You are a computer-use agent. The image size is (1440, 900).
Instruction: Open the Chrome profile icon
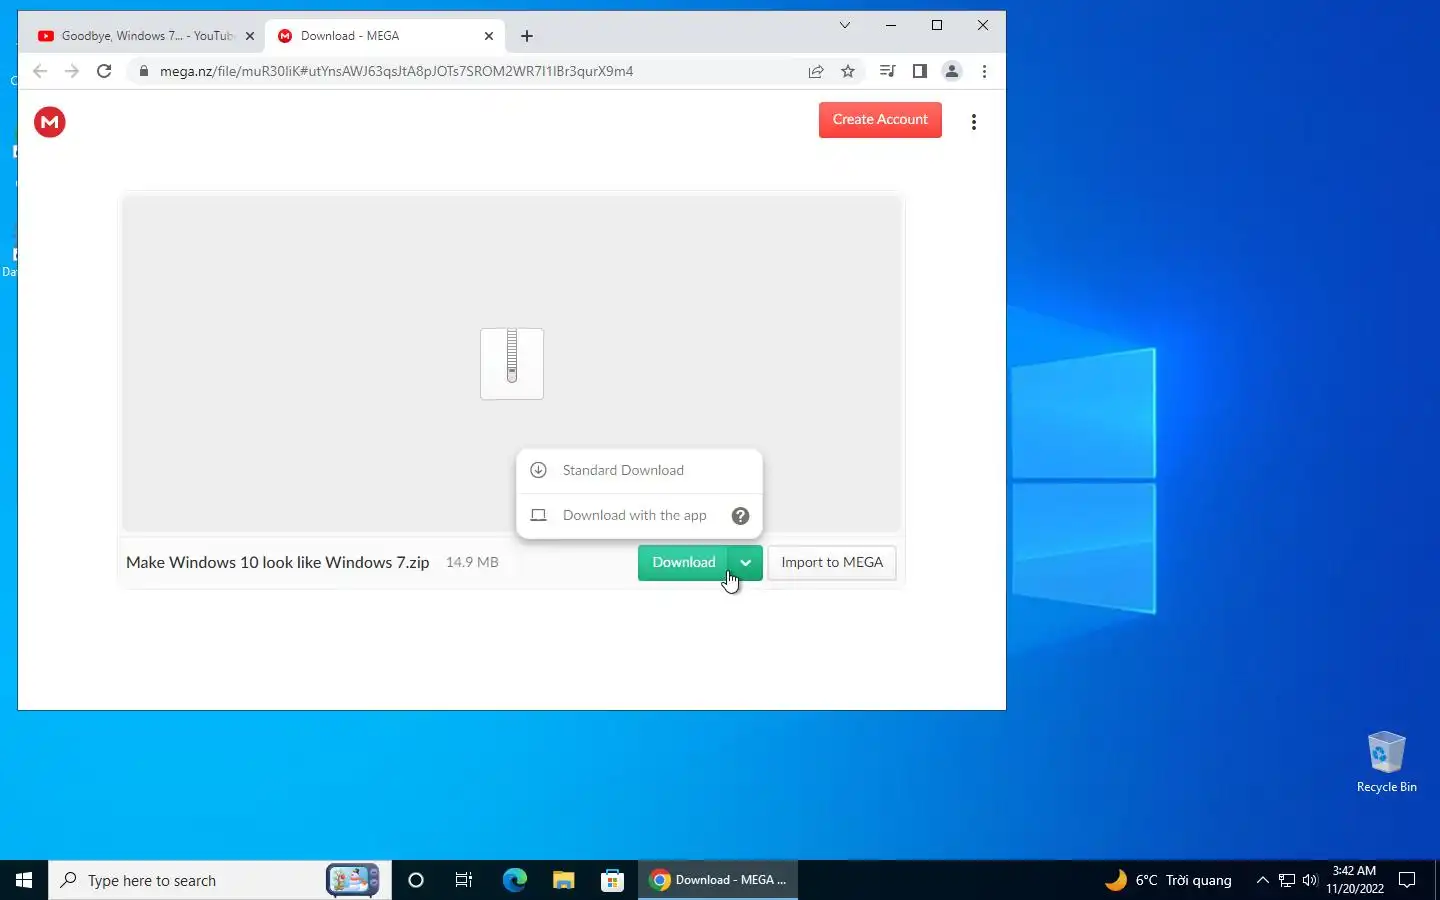tap(952, 71)
